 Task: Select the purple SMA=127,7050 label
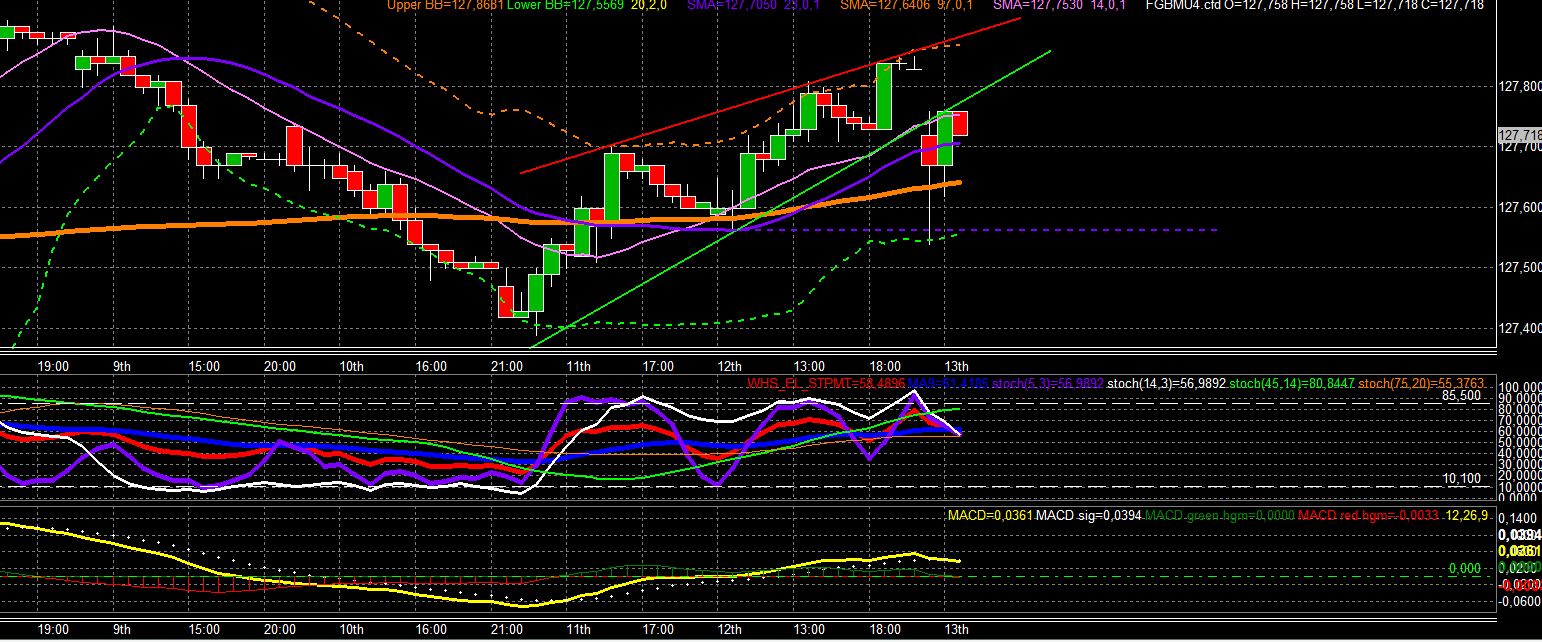point(733,5)
